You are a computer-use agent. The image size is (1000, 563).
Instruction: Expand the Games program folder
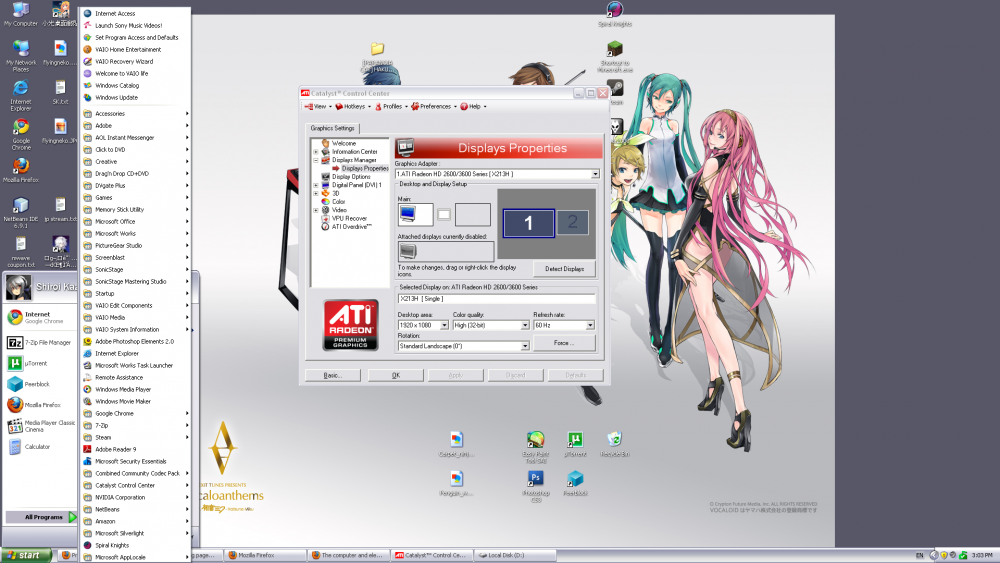click(x=136, y=198)
